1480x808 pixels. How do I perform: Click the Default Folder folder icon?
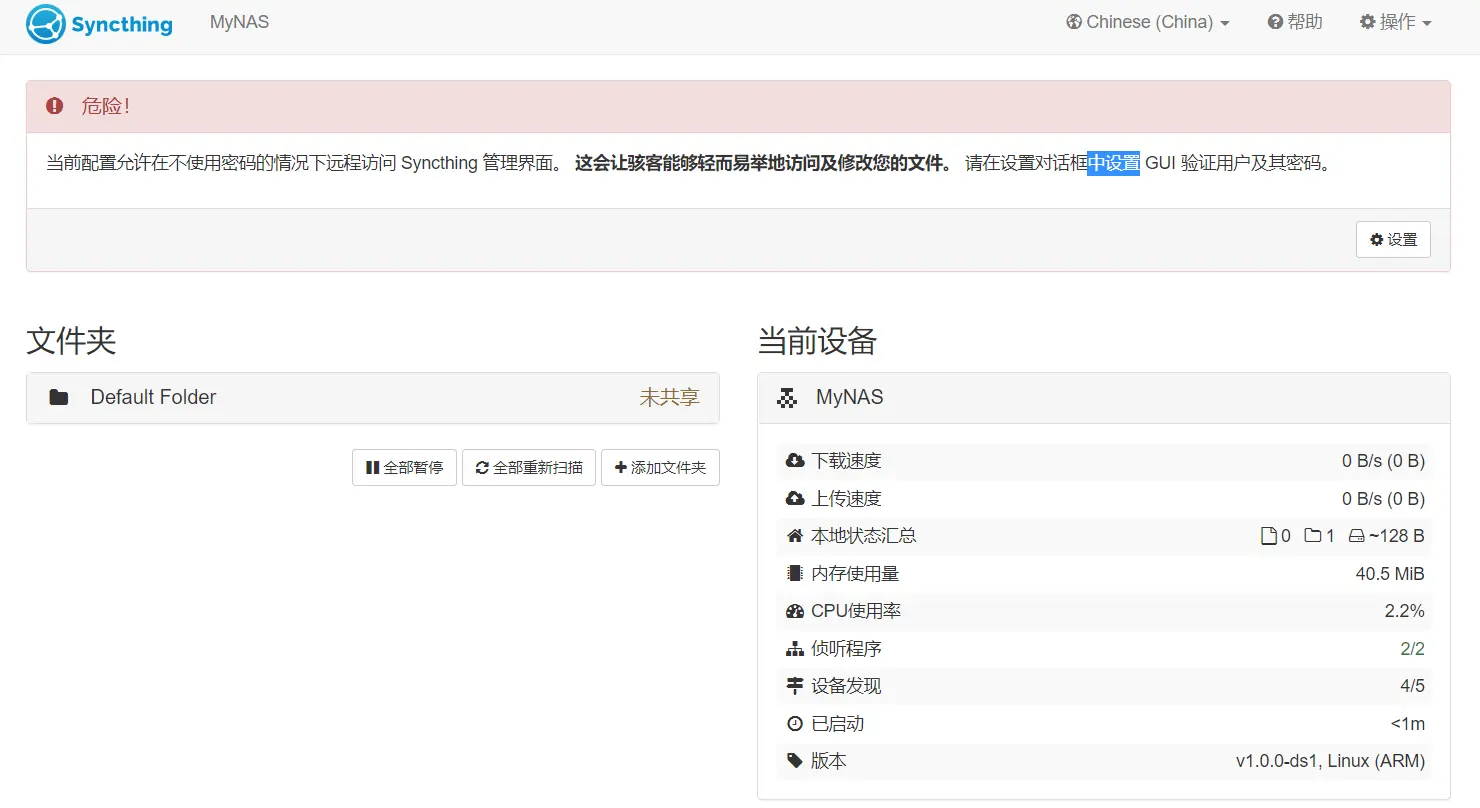pyautogui.click(x=59, y=398)
